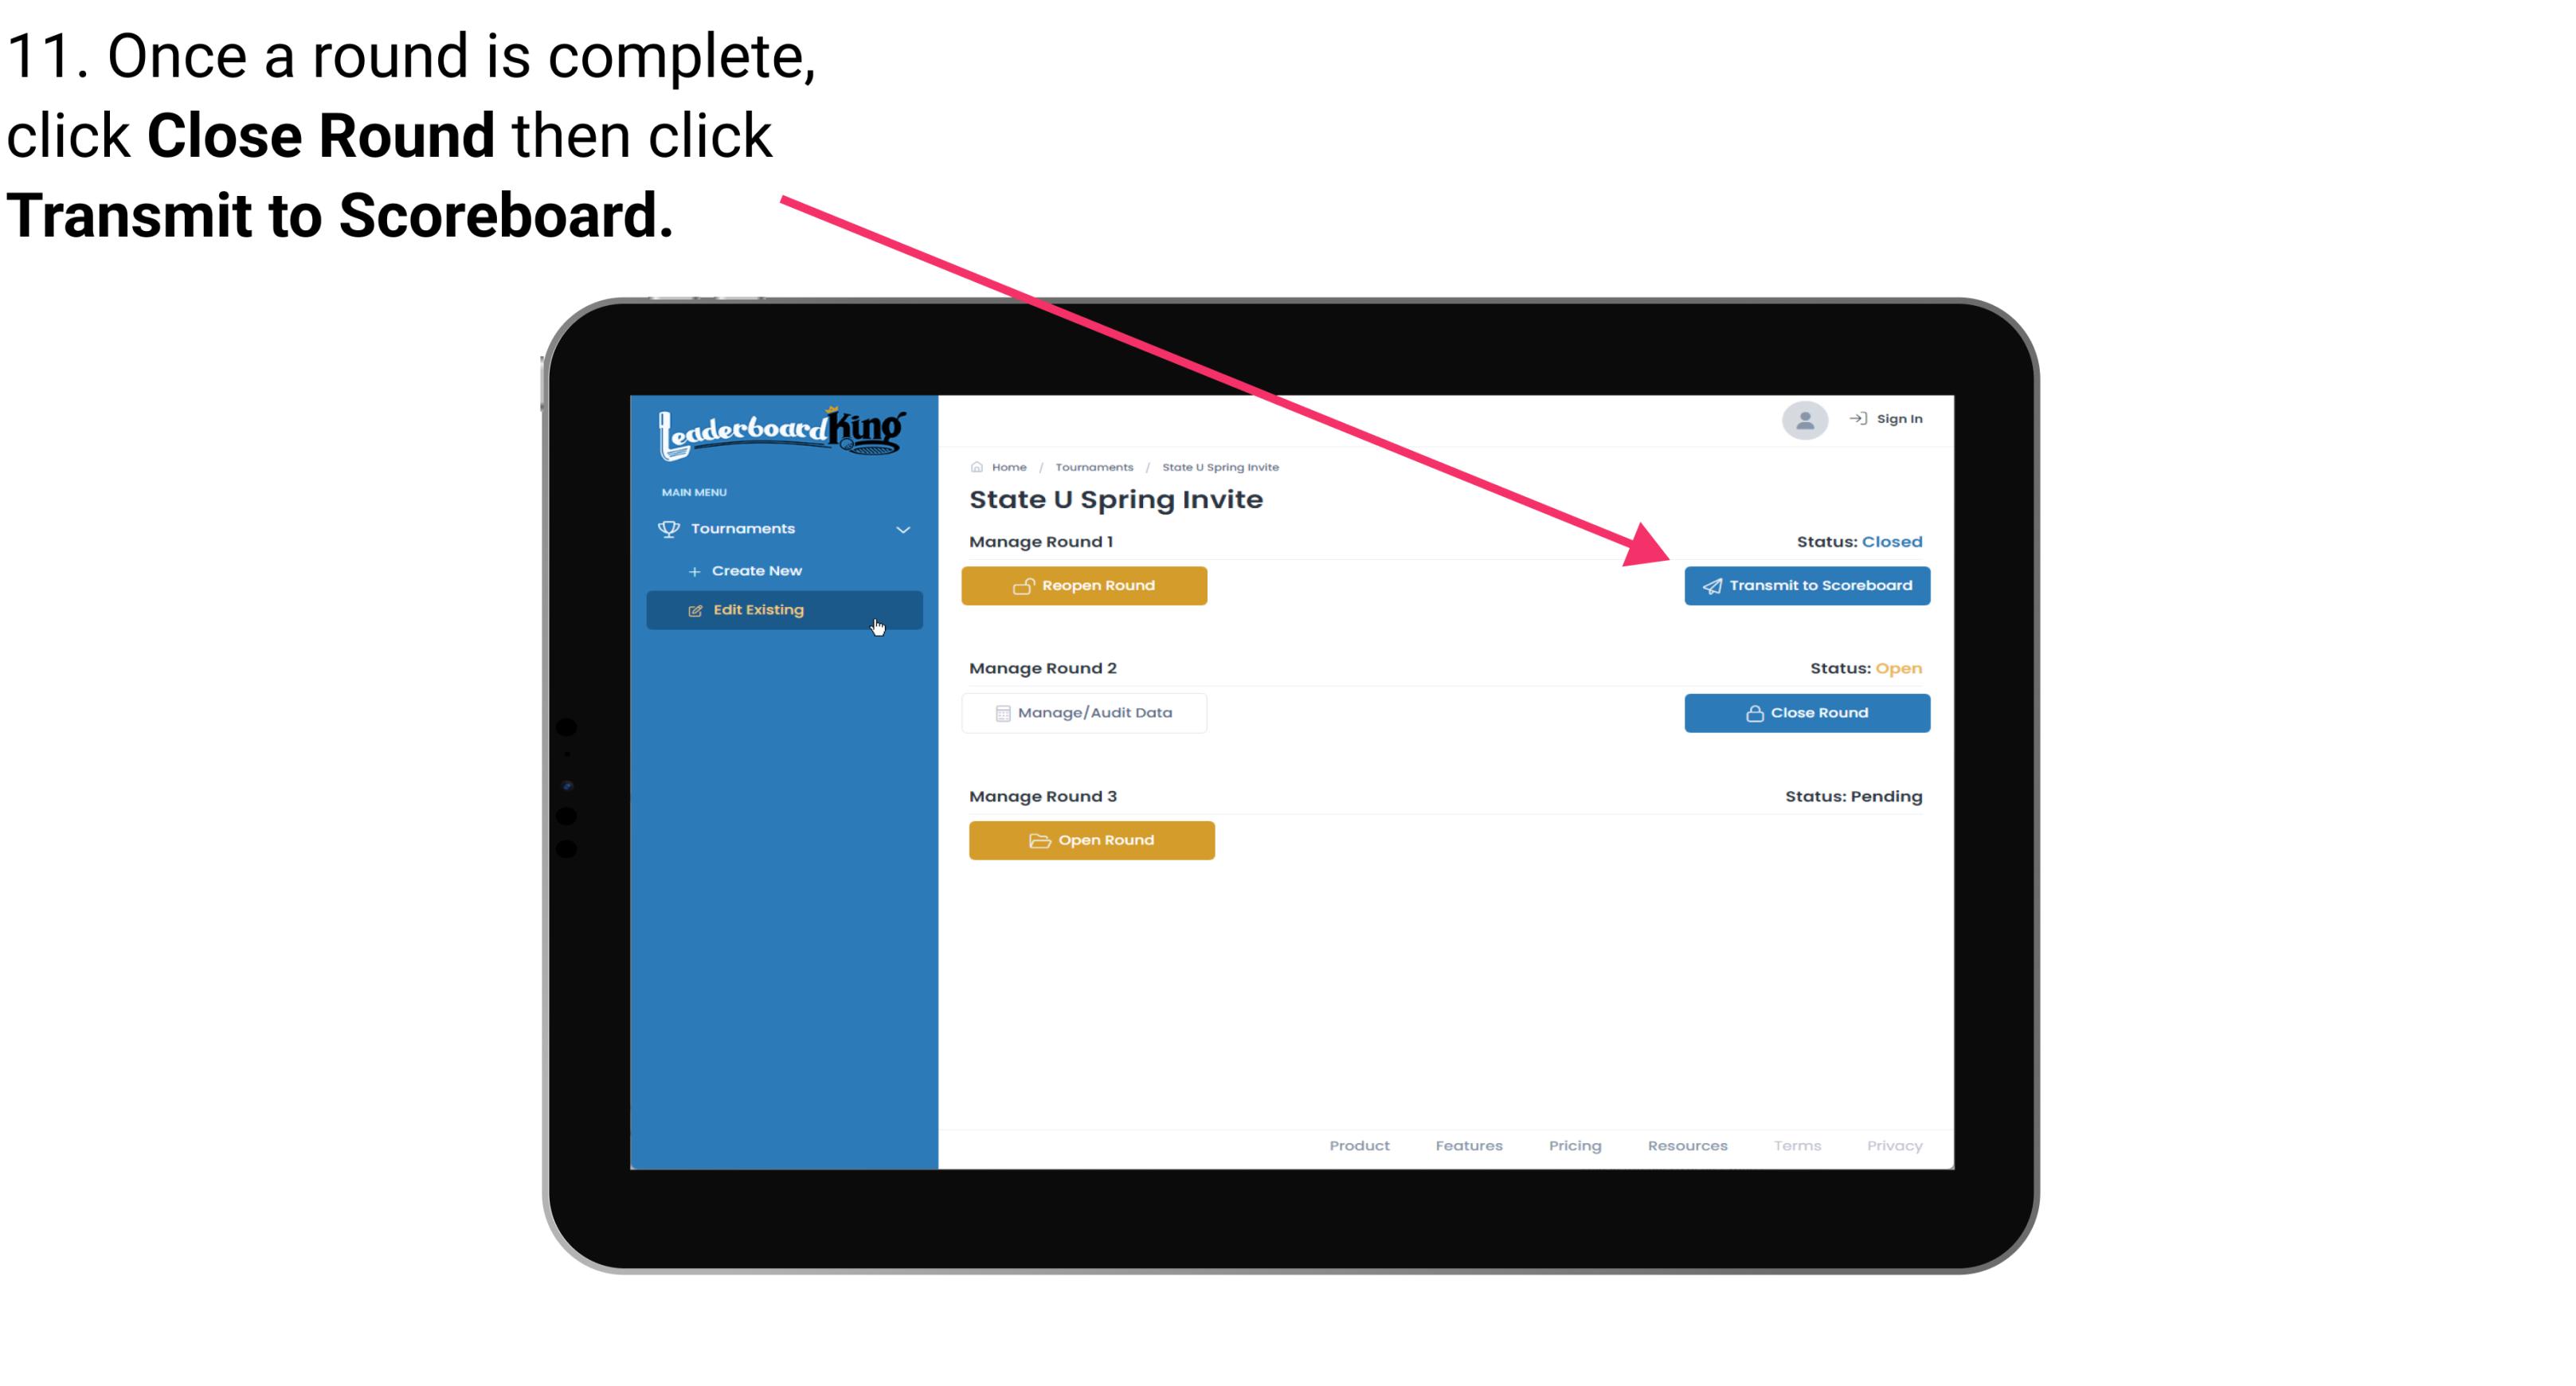This screenshot has width=2576, height=1386.
Task: Click the Pricing navigation footer link
Action: click(1575, 1145)
